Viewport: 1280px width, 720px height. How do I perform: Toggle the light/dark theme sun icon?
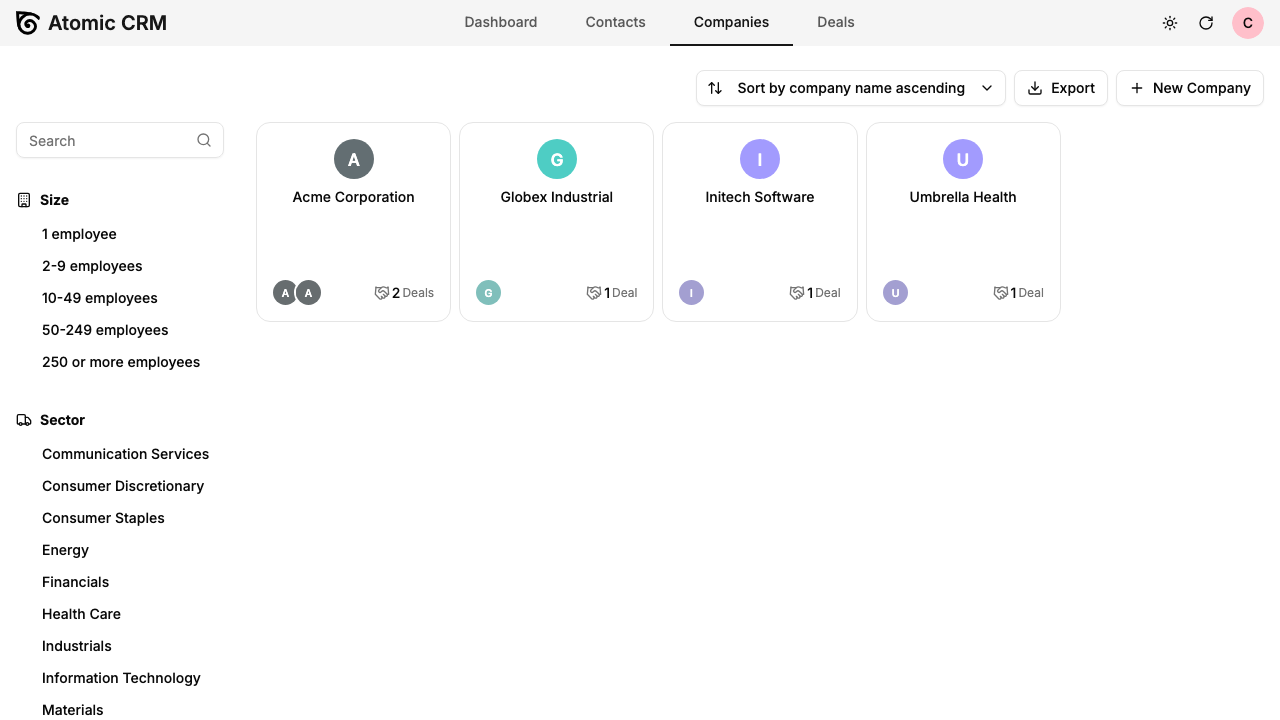[1170, 23]
